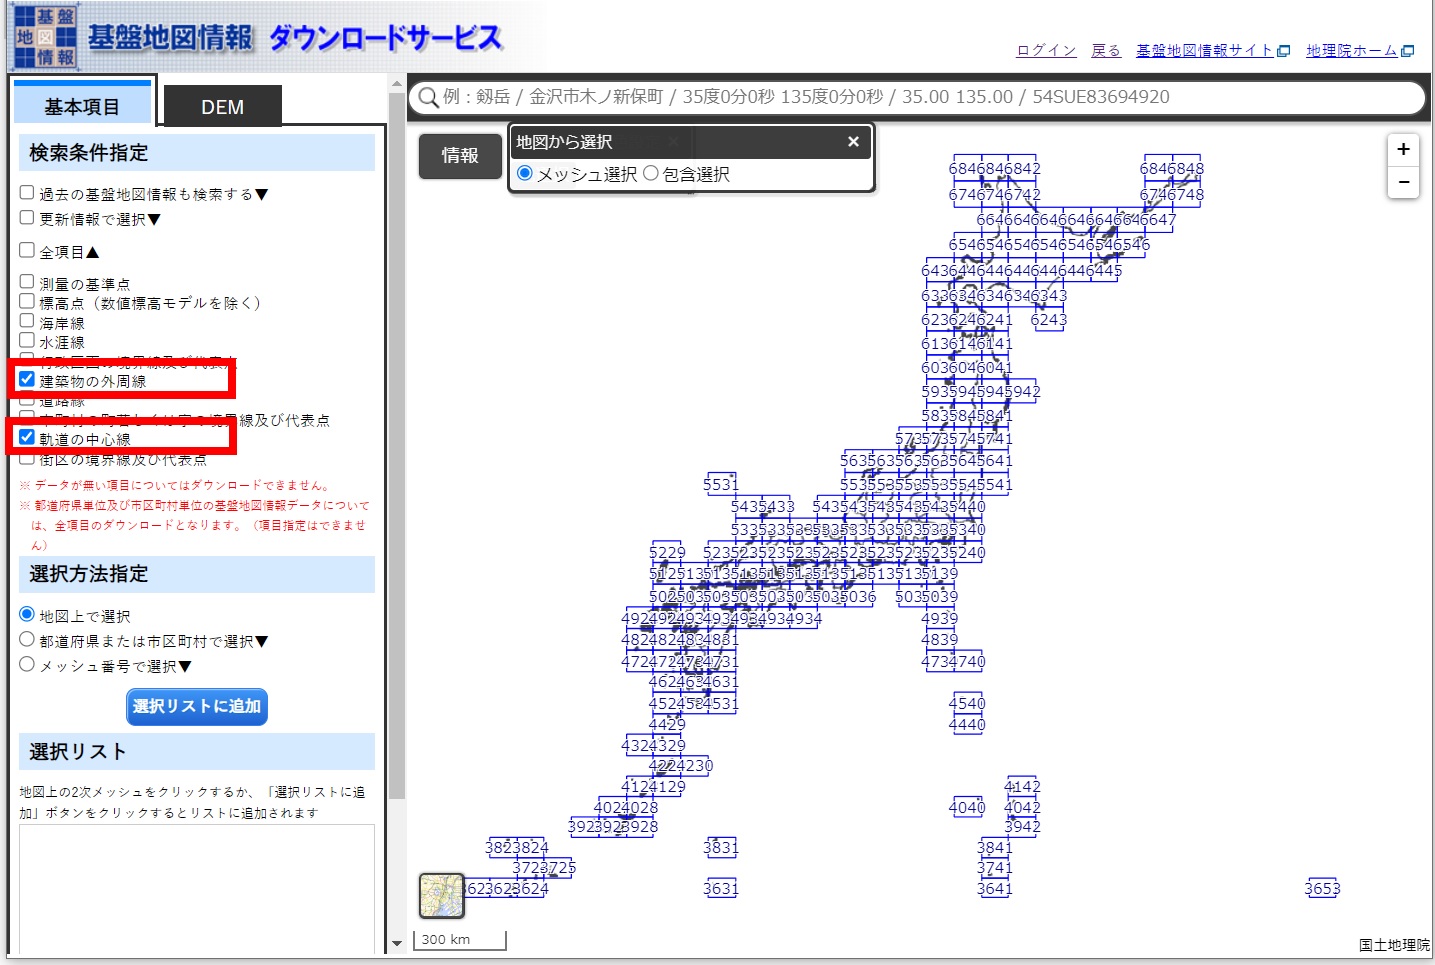Uncheck 軌道の中心線 checkbox
The width and height of the screenshot is (1435, 965).
27,437
